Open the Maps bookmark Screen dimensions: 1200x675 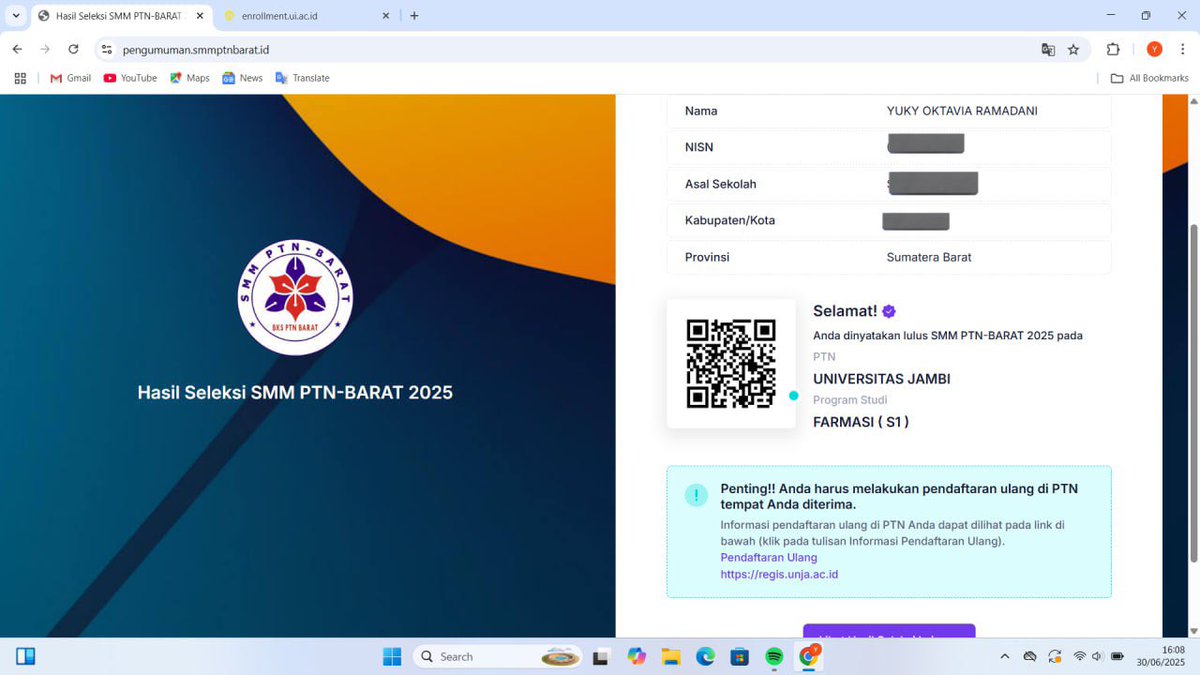189,78
